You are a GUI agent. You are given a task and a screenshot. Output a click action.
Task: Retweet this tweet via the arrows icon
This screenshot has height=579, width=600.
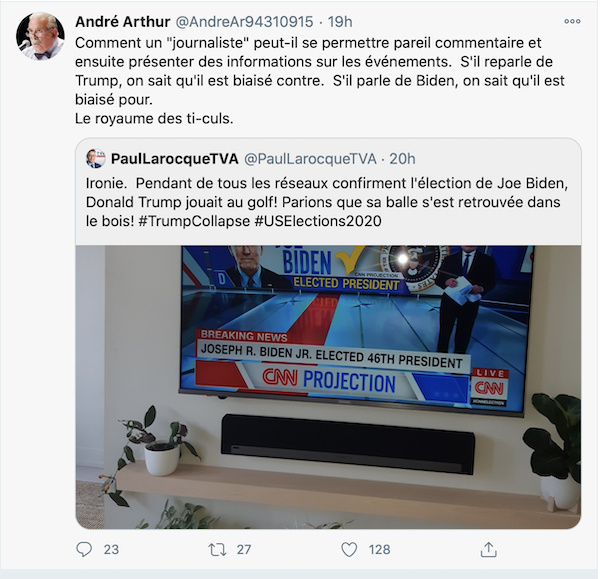[217, 550]
